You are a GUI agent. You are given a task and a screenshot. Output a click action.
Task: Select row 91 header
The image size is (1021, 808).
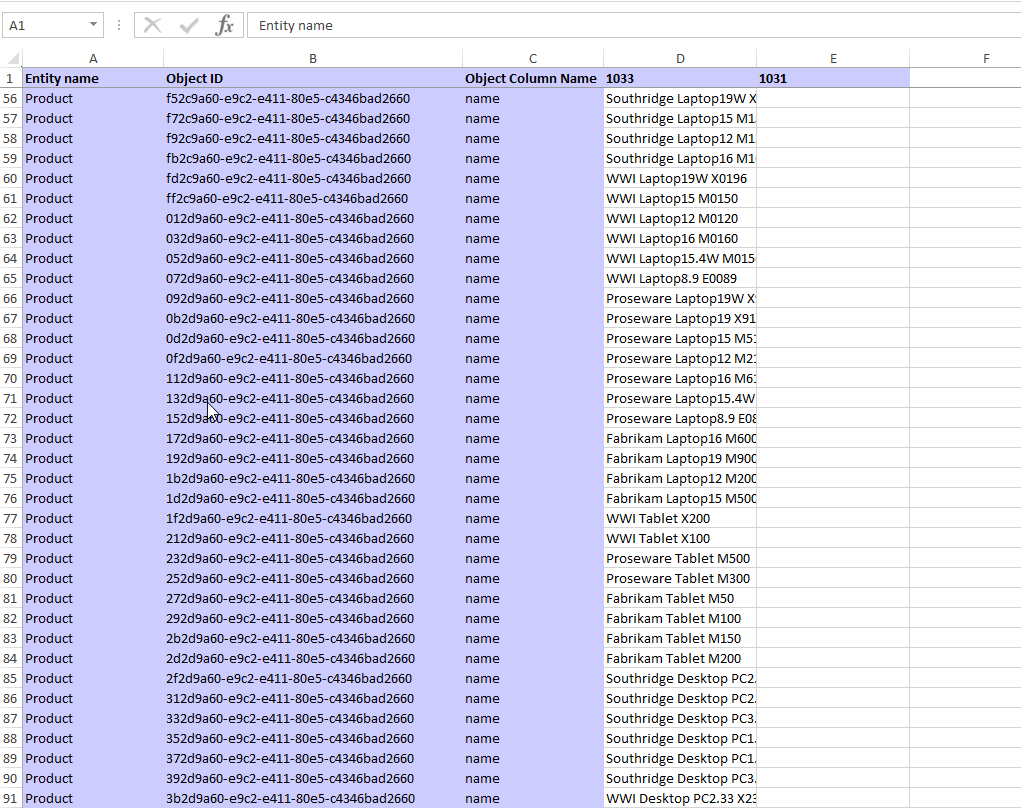coord(10,799)
